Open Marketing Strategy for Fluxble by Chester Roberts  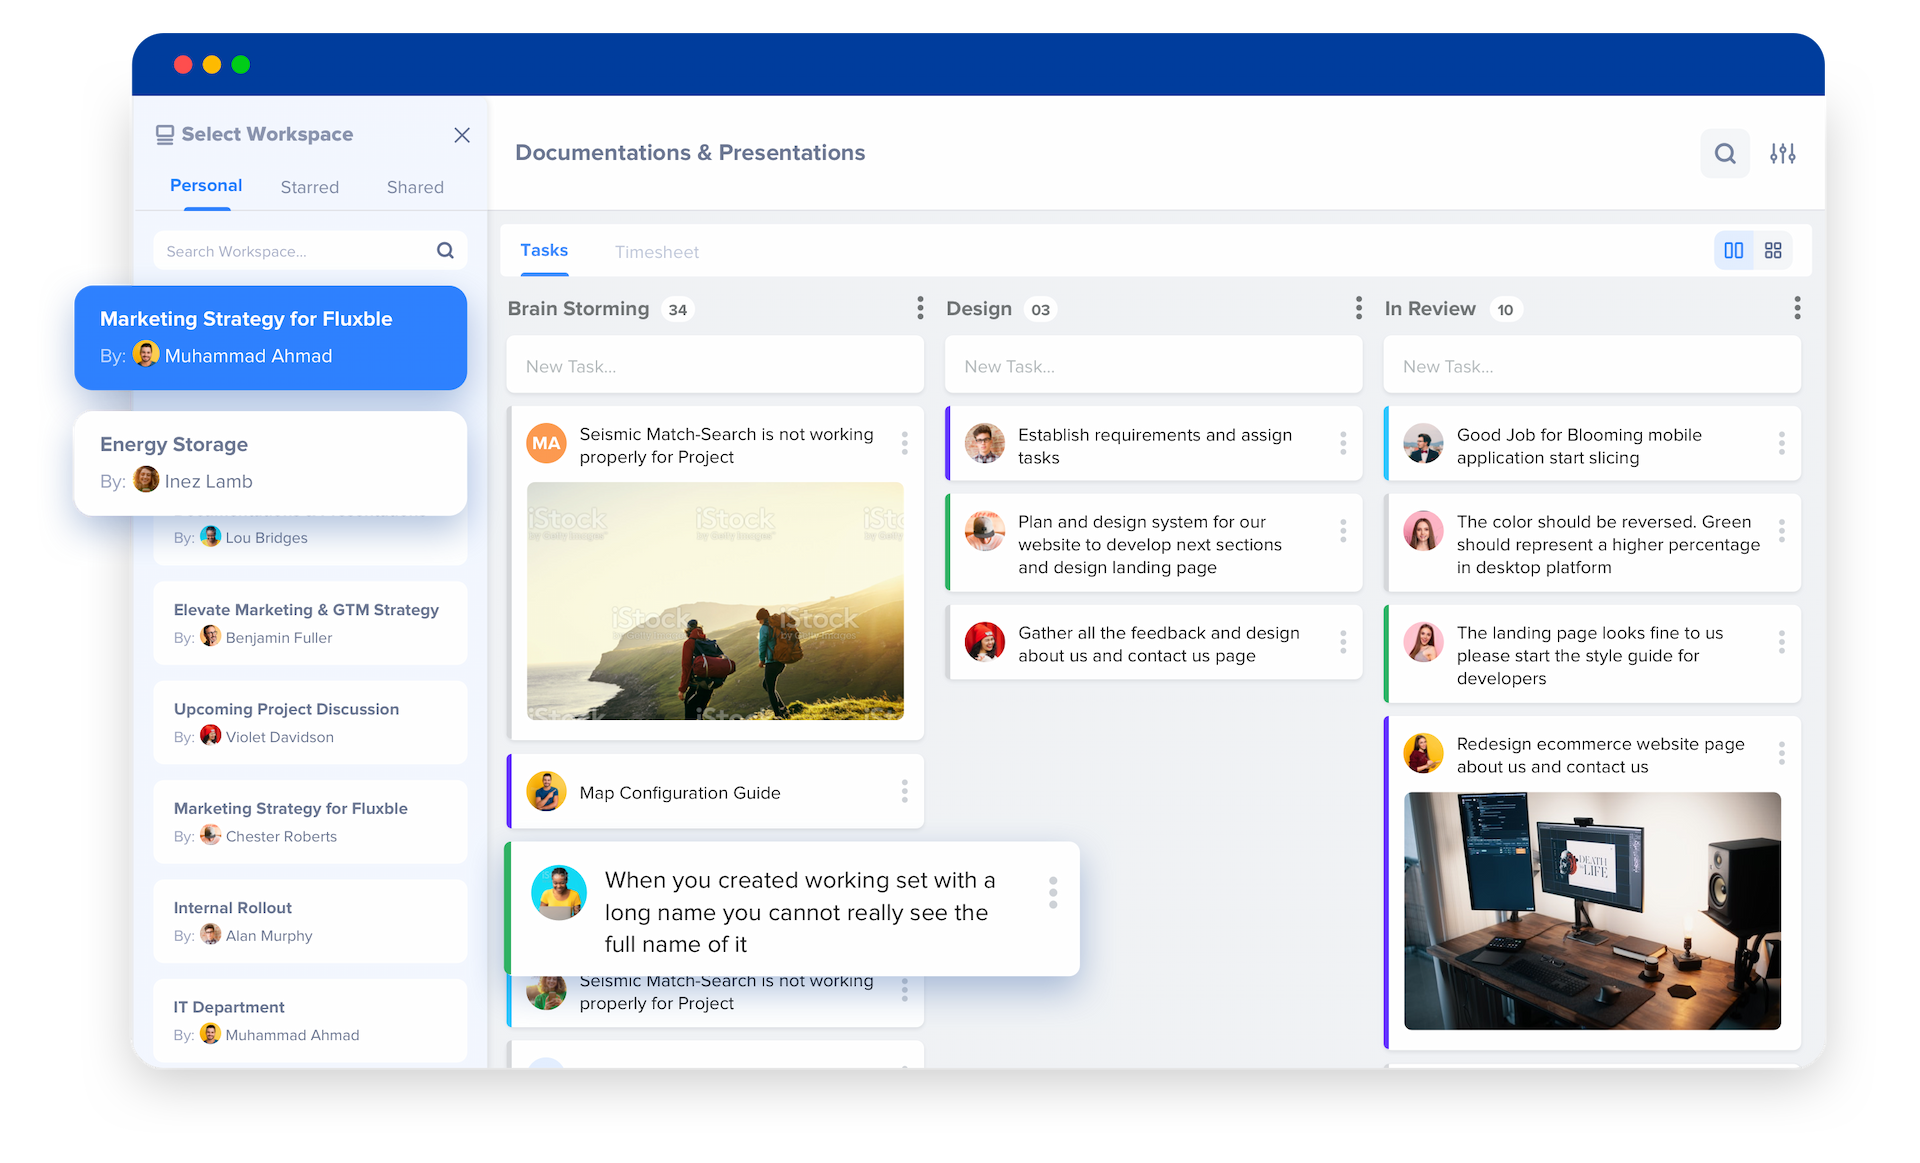pyautogui.click(x=310, y=822)
